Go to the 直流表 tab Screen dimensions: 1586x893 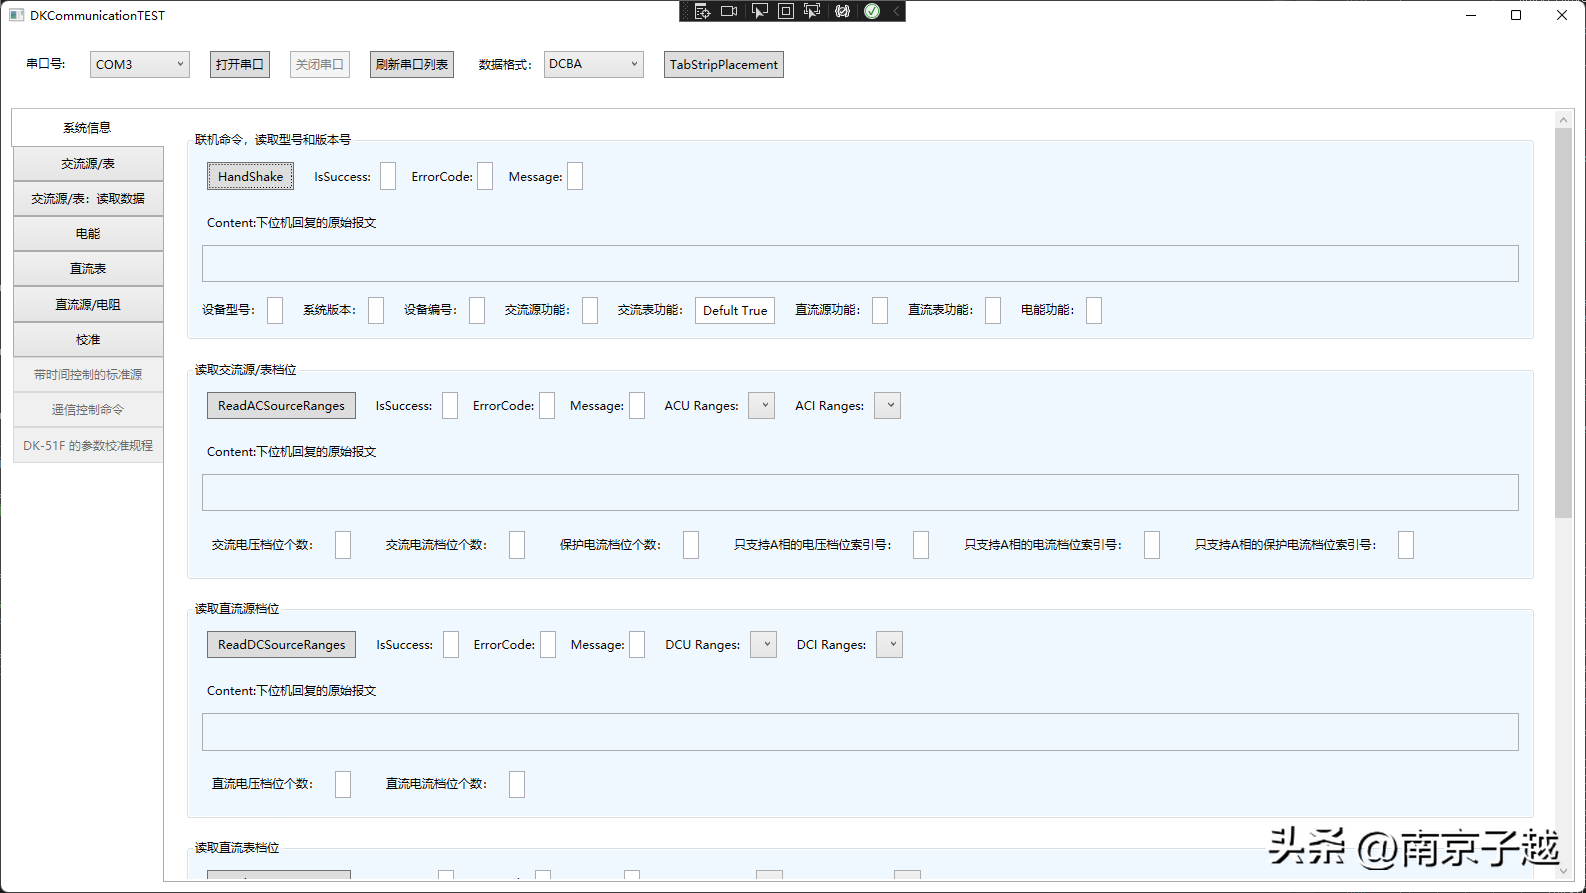(x=88, y=269)
